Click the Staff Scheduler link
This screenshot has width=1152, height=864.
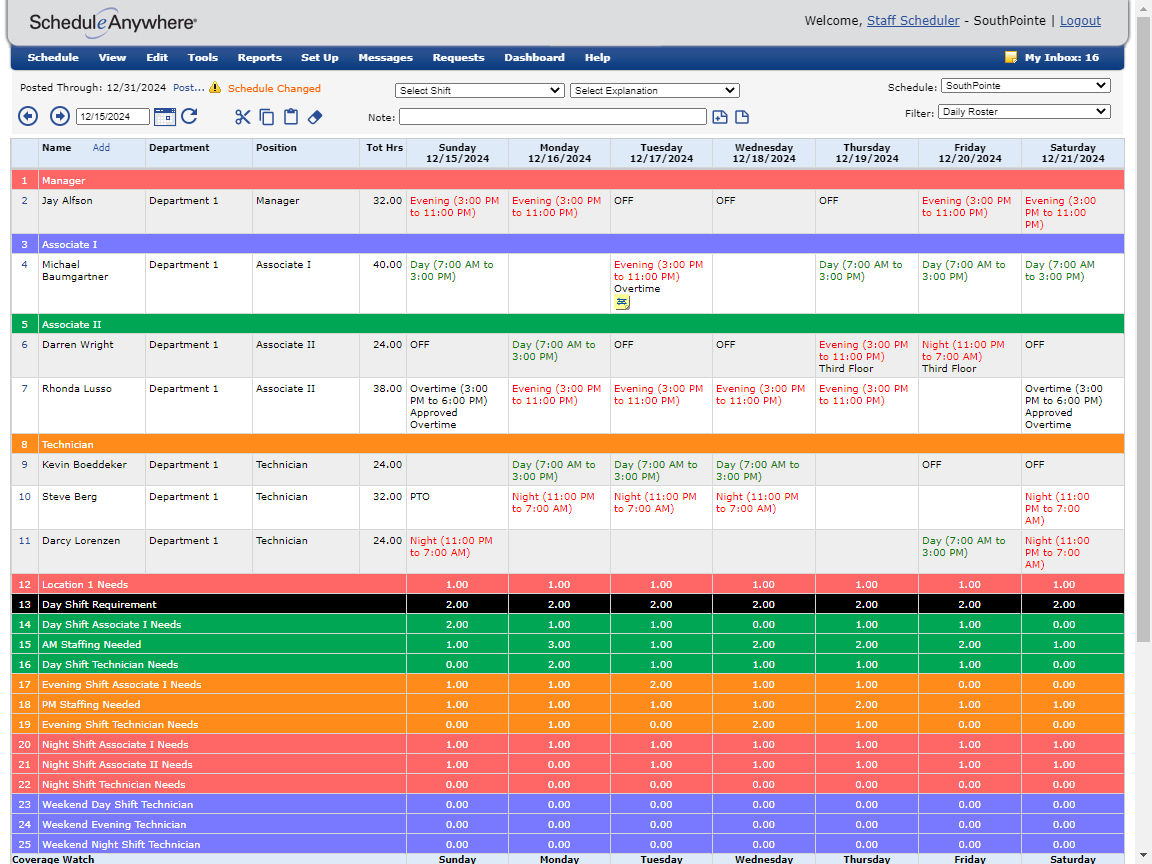coord(912,20)
